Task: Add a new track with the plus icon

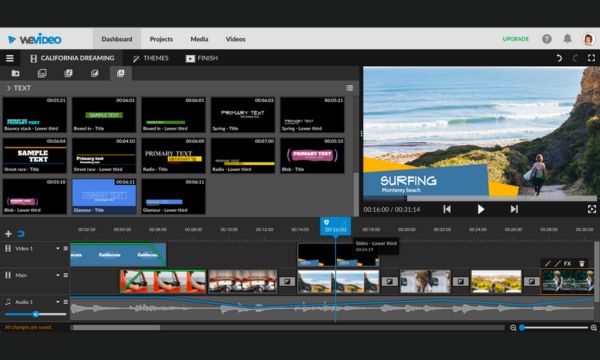Action: click(8, 233)
